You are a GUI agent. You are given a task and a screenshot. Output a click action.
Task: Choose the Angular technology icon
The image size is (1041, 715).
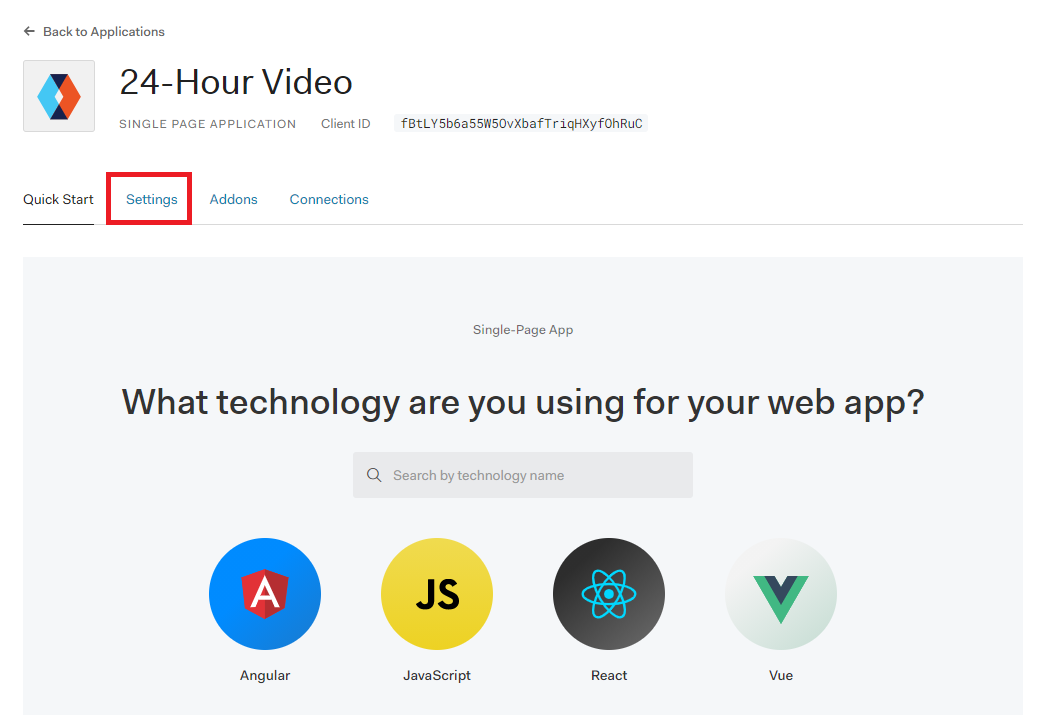pos(265,594)
